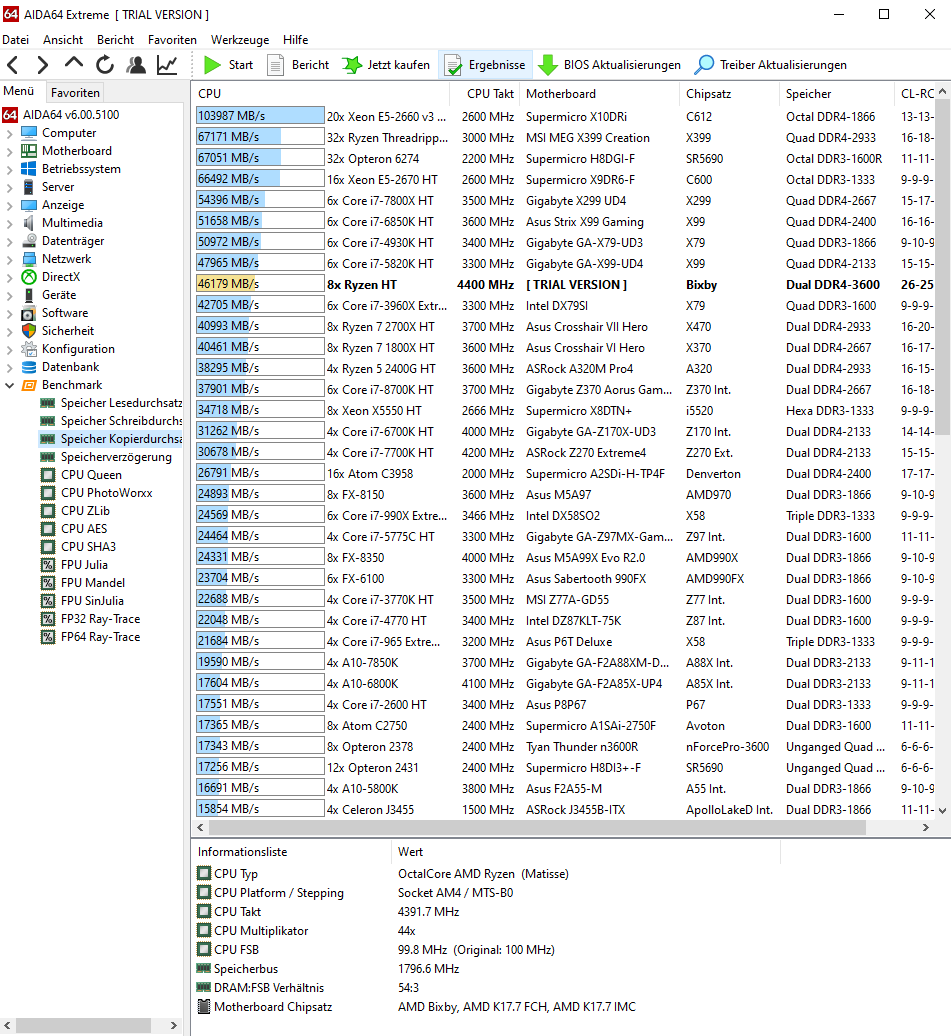Open Speicher Schreibdurchsatz benchmark
Viewport: 951px width, 1036px height.
121,421
